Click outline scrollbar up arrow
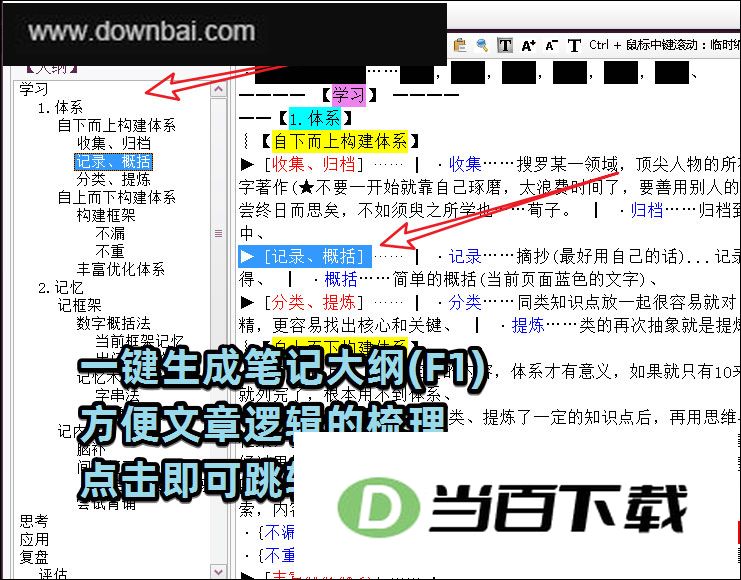The image size is (741, 580). [218, 89]
